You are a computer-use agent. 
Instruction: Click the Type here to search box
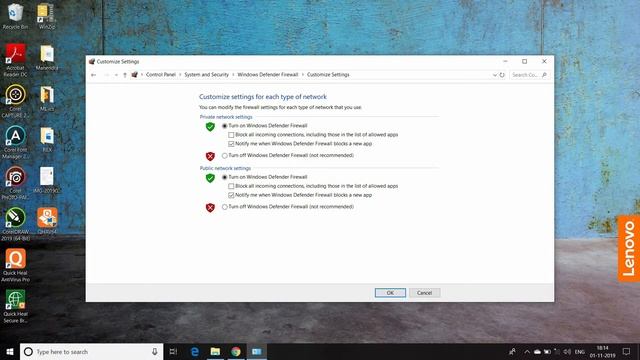[x=91, y=351]
